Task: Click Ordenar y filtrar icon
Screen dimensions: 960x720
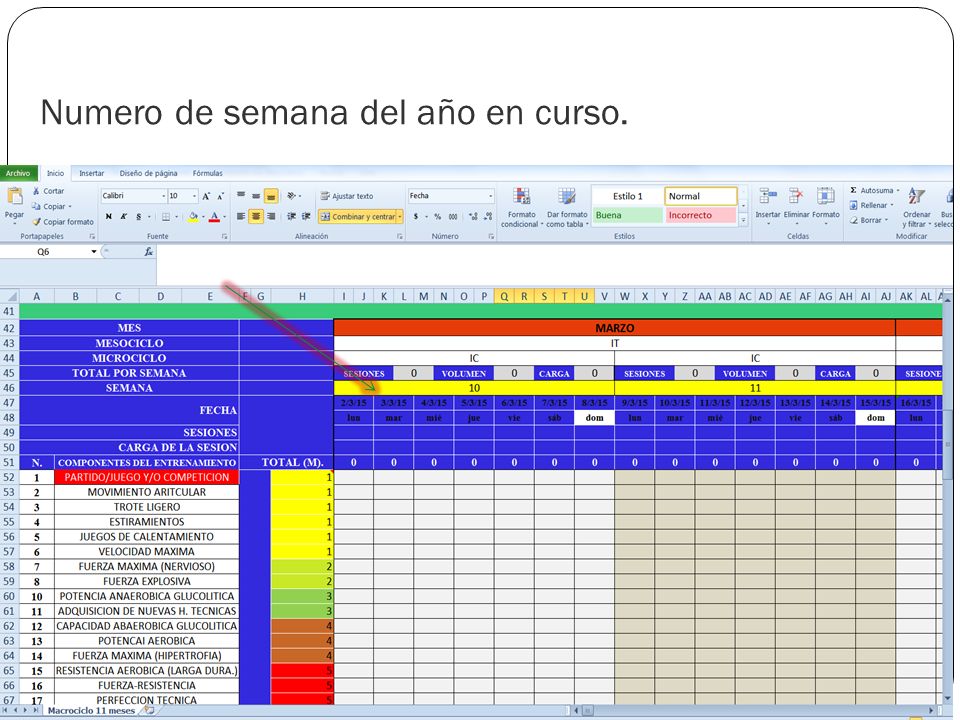Action: 916,197
